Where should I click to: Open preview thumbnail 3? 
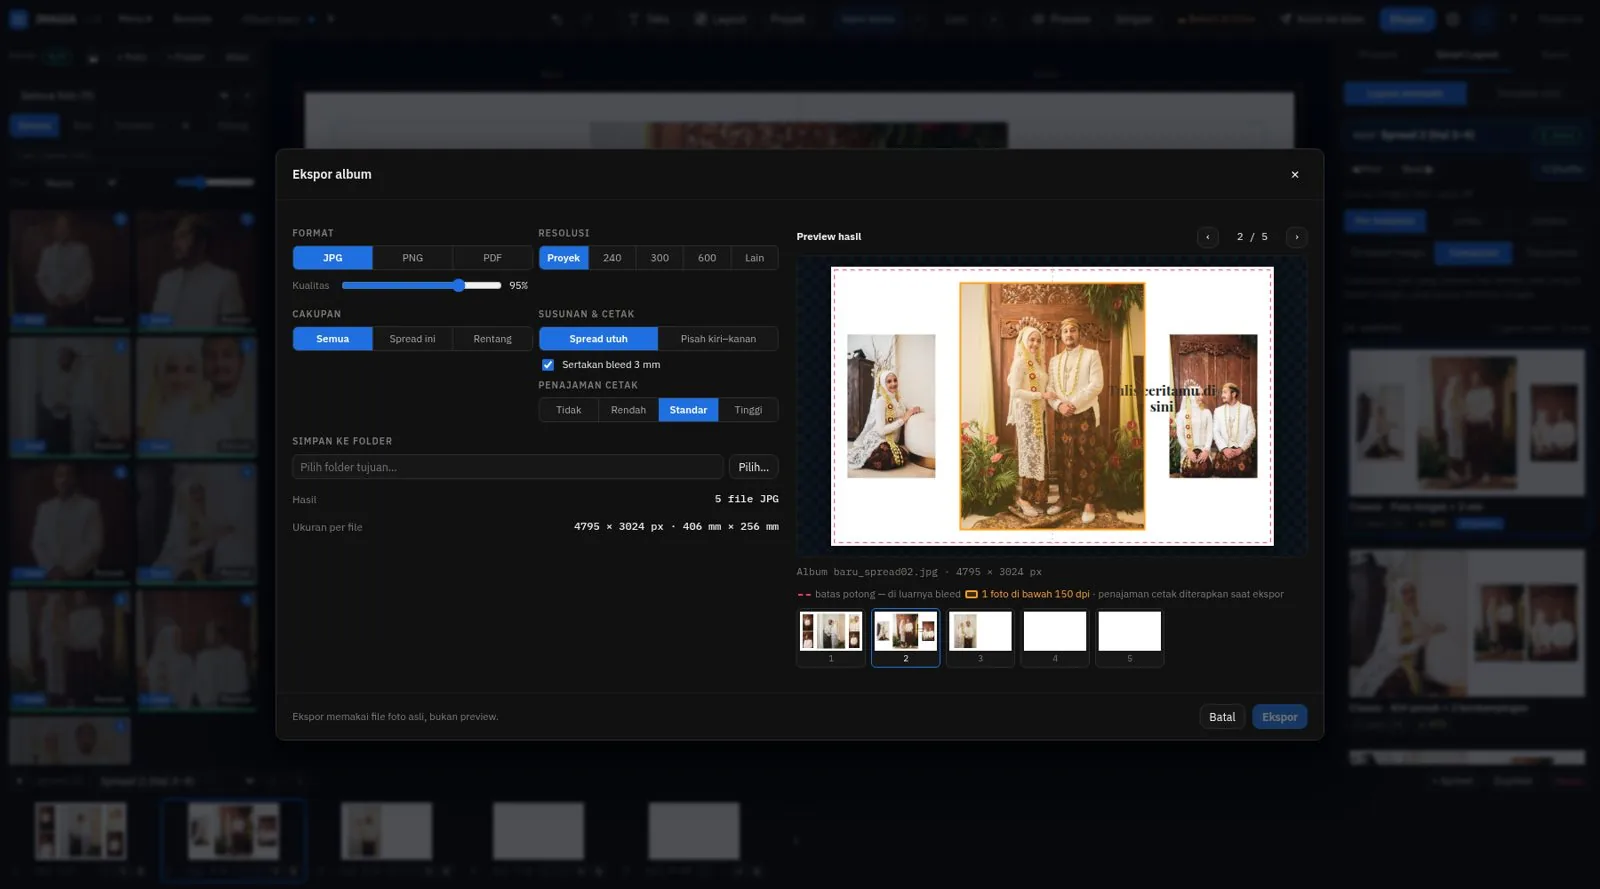[980, 637]
